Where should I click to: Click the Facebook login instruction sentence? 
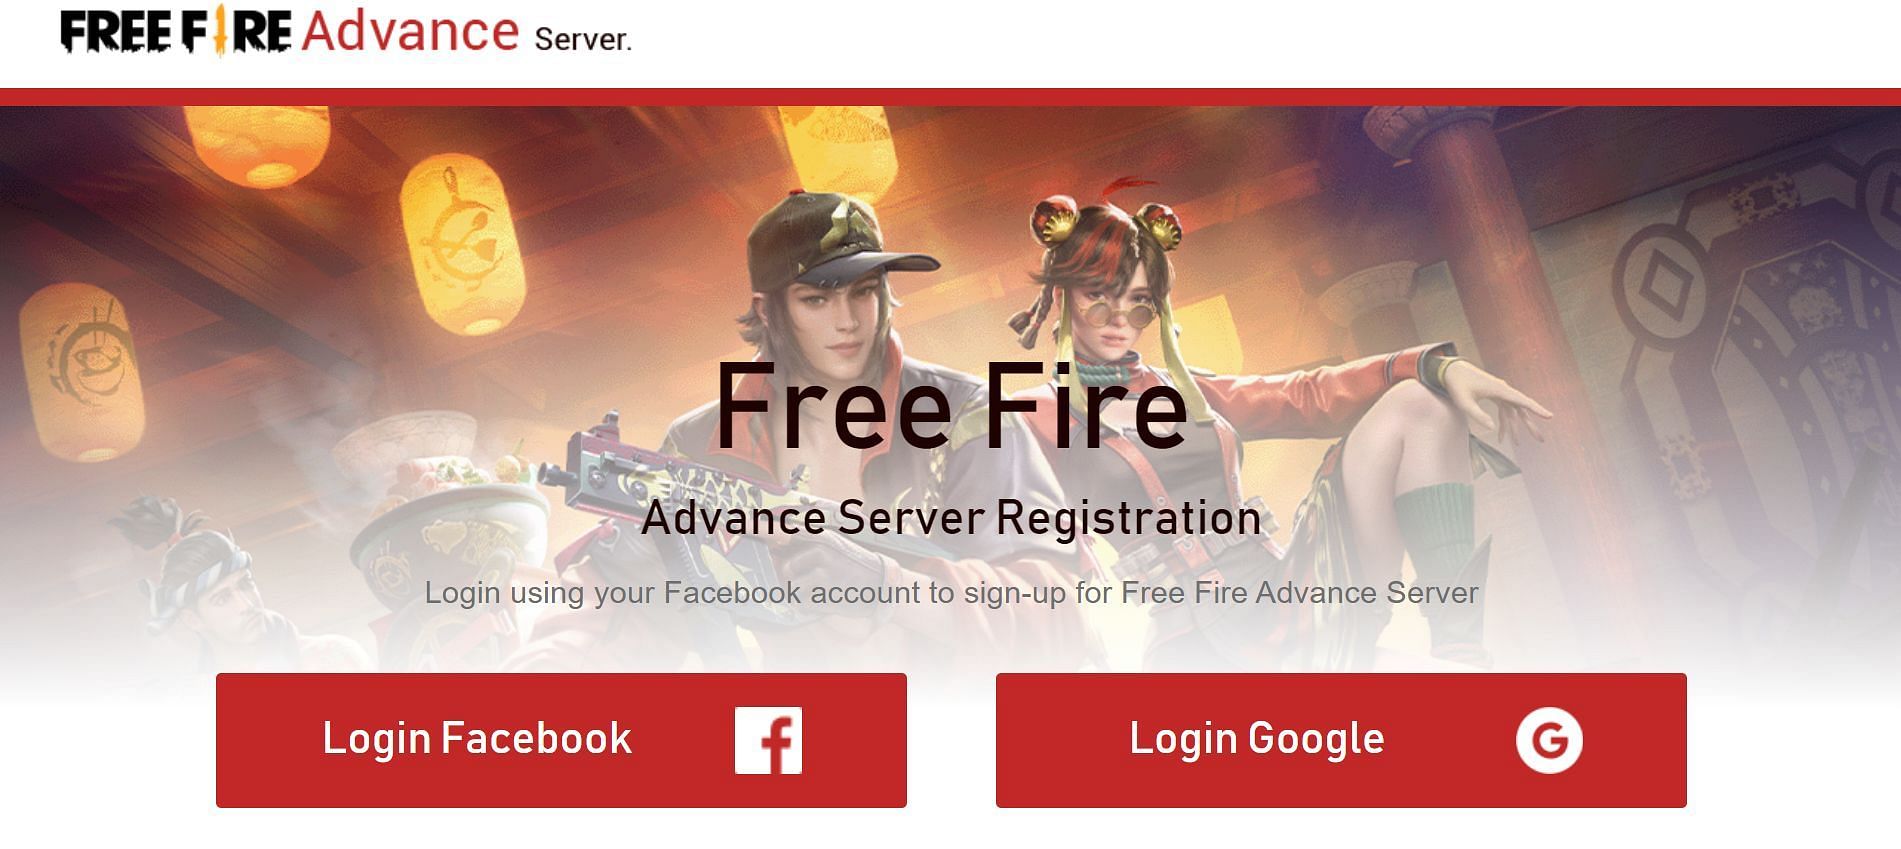pos(951,593)
